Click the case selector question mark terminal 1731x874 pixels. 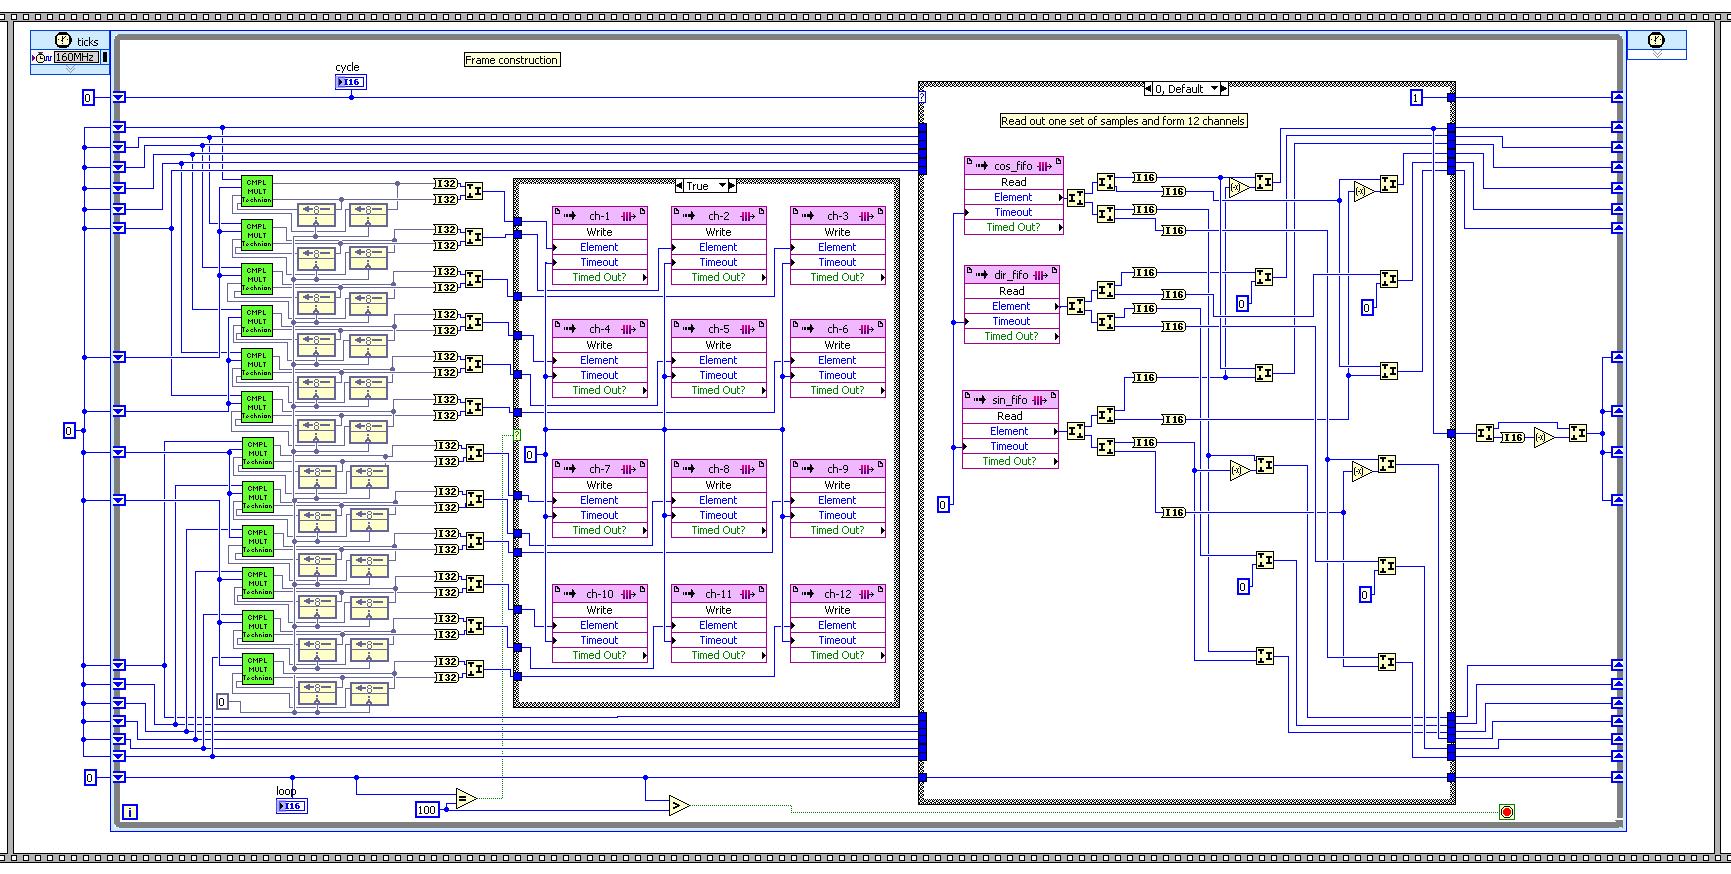pos(922,97)
